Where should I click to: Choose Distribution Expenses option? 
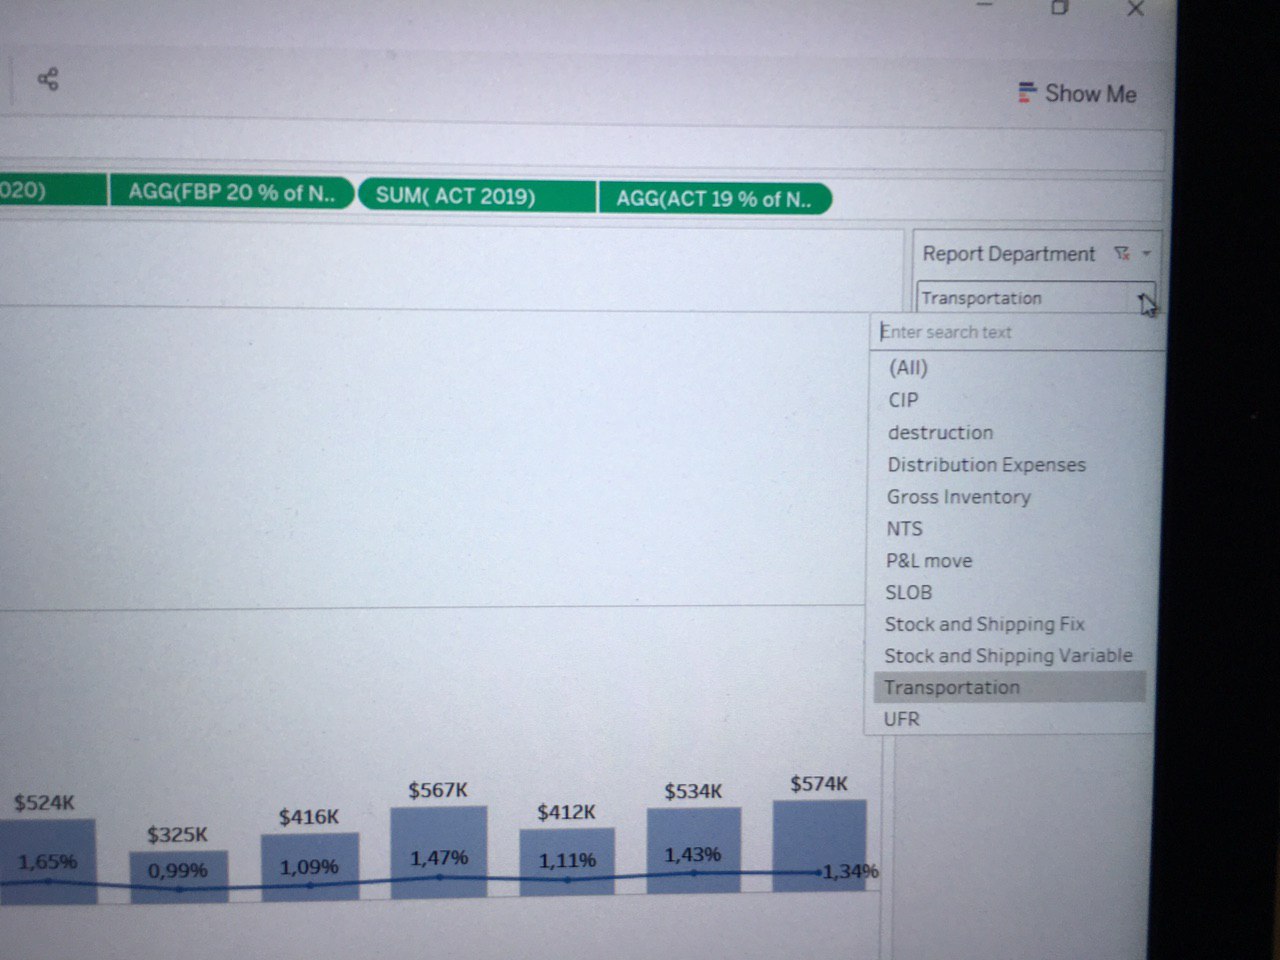click(x=986, y=465)
